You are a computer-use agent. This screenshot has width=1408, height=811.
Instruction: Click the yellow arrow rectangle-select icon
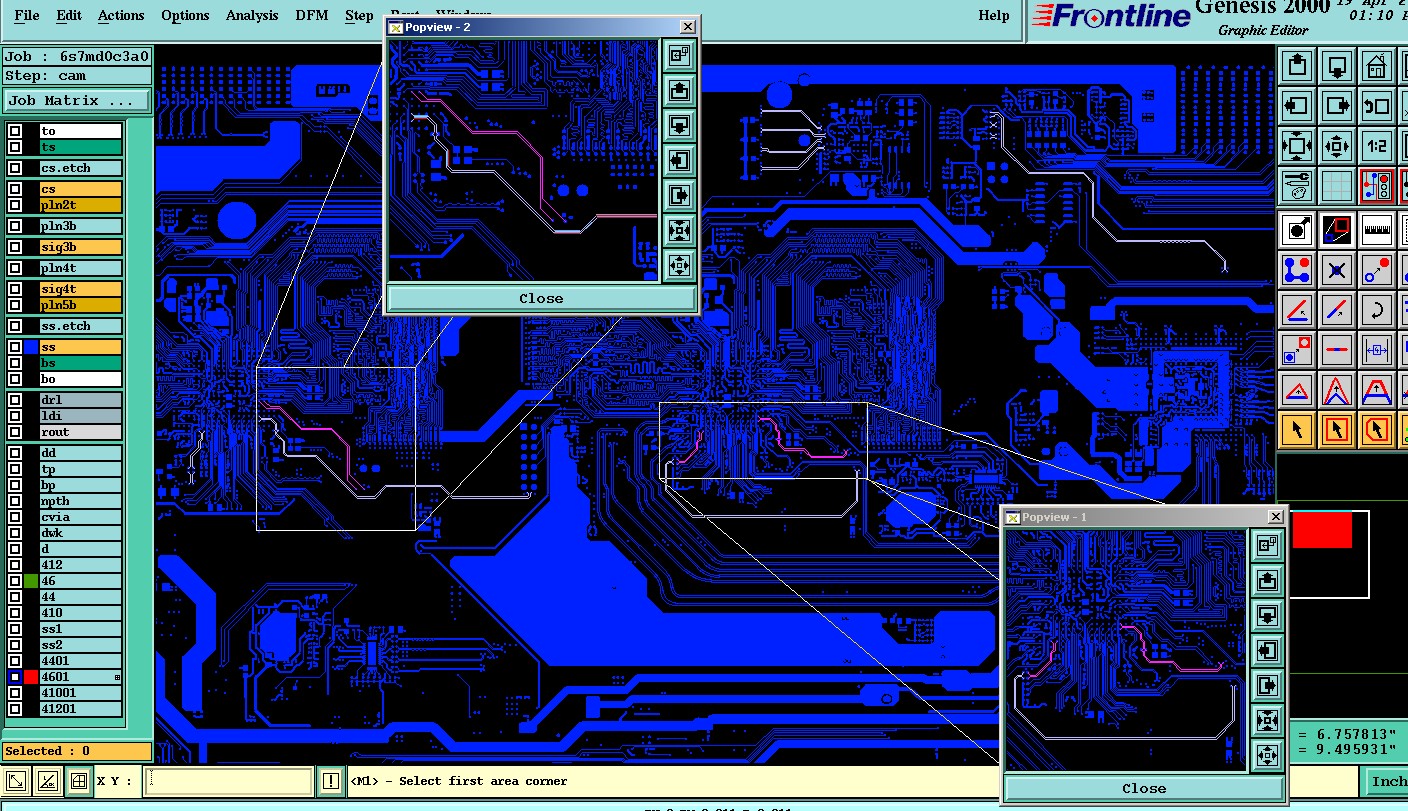(1337, 429)
